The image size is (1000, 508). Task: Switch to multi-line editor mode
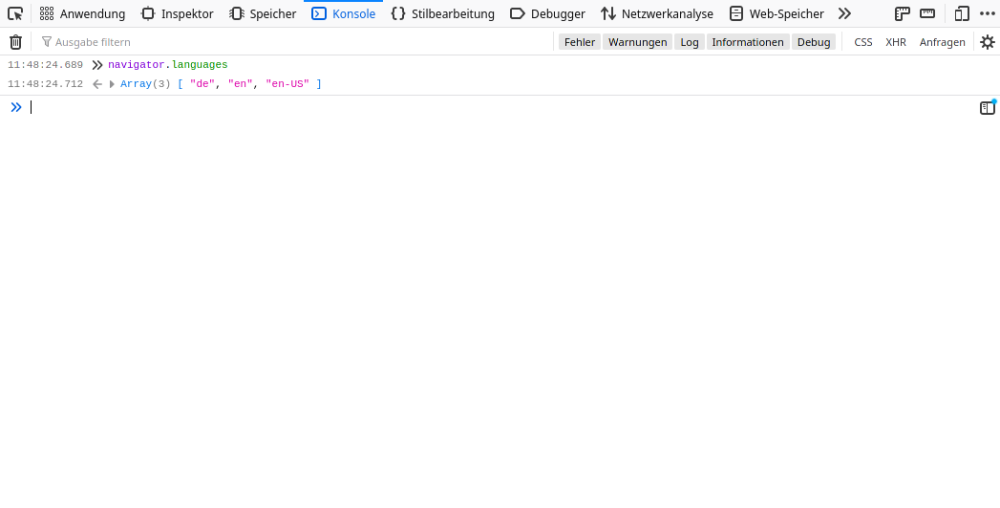click(x=987, y=108)
